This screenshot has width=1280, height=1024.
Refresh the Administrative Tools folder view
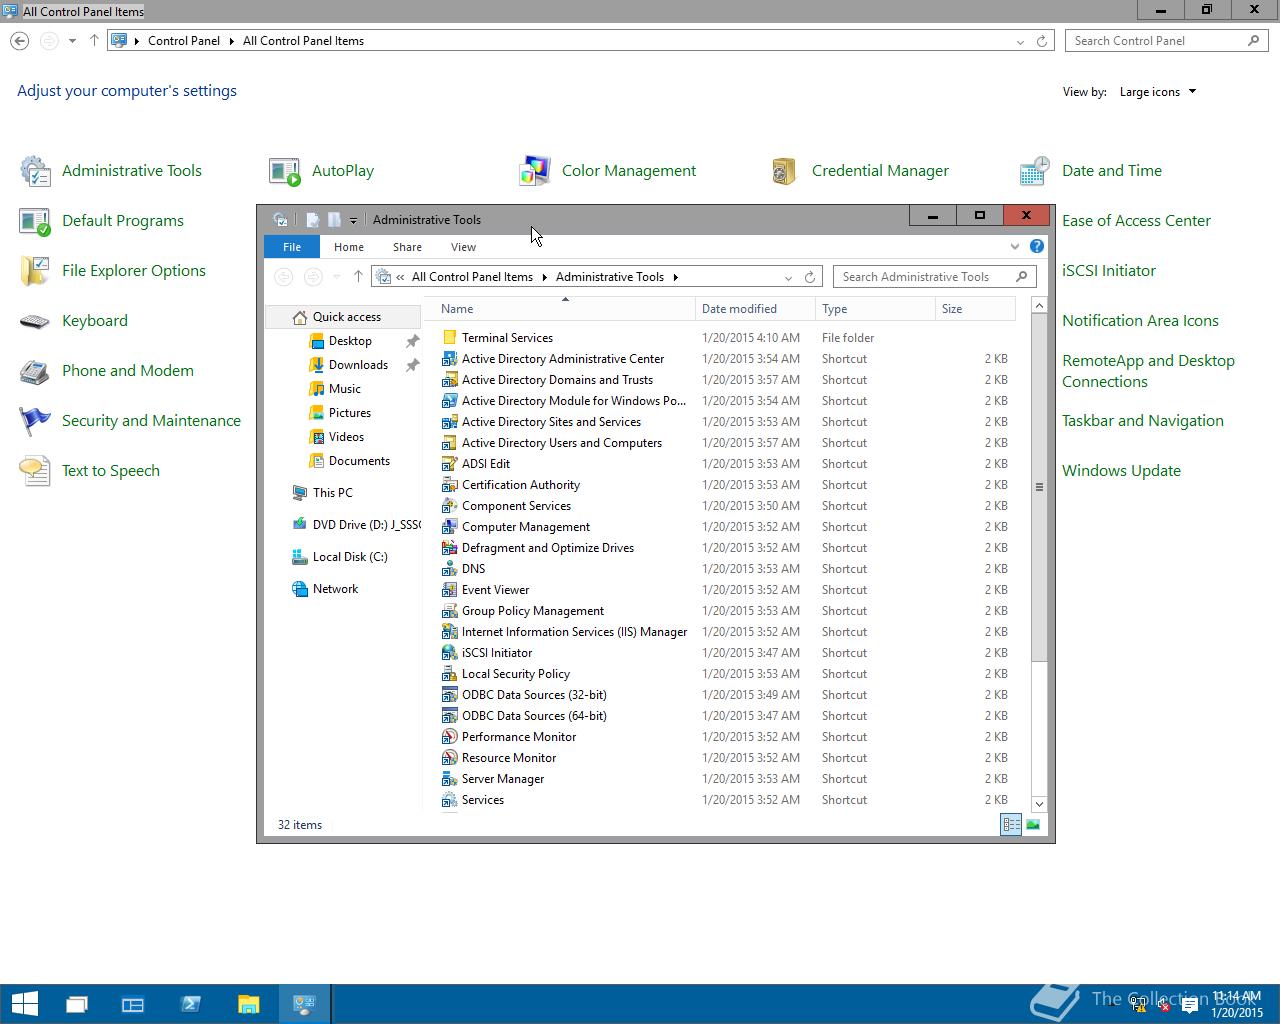[810, 277]
